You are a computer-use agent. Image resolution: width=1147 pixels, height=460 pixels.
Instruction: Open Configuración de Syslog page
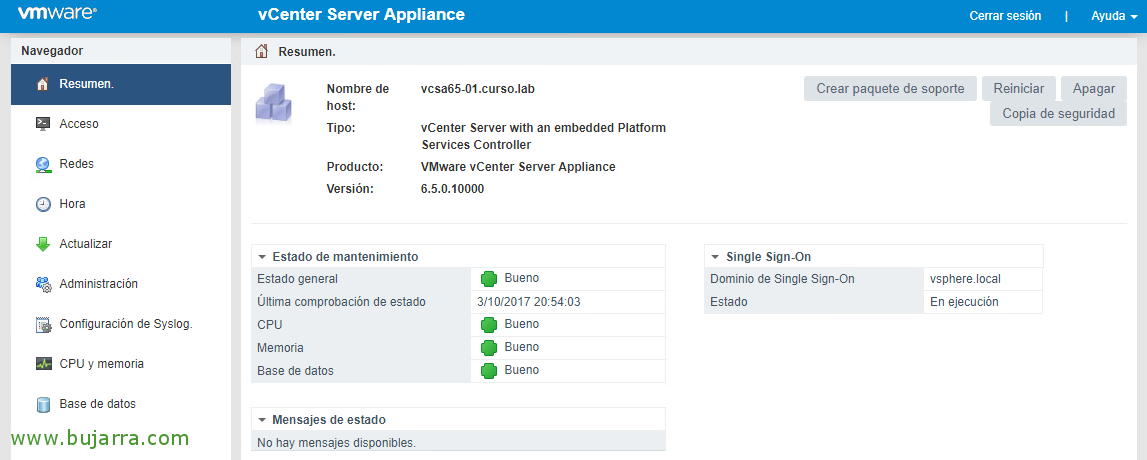point(121,323)
